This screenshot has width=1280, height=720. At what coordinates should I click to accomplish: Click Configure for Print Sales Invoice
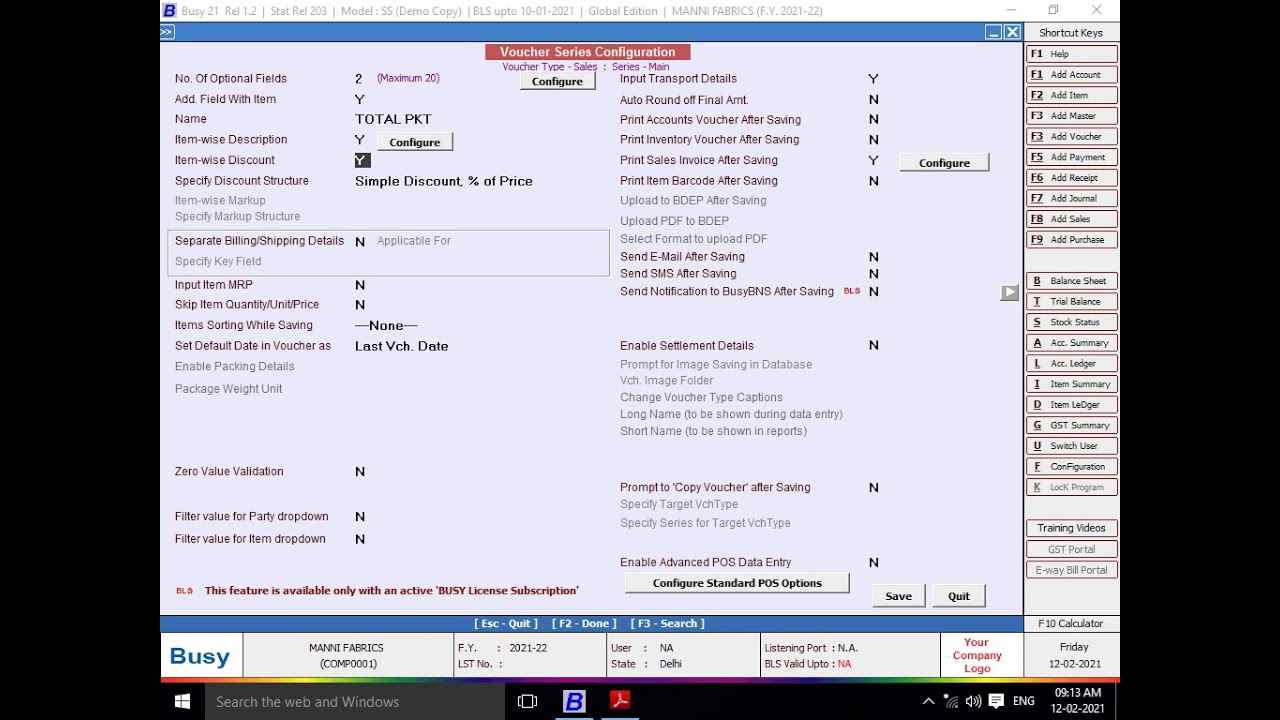944,162
